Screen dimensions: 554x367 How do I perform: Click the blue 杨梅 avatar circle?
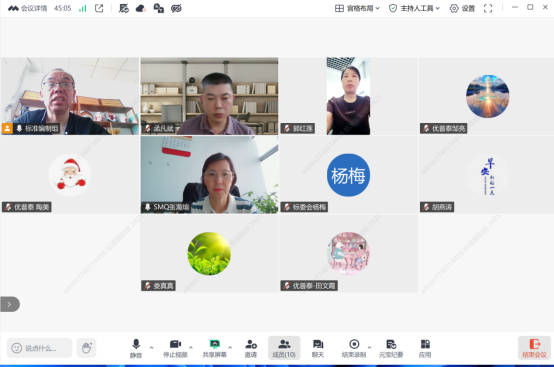click(348, 175)
